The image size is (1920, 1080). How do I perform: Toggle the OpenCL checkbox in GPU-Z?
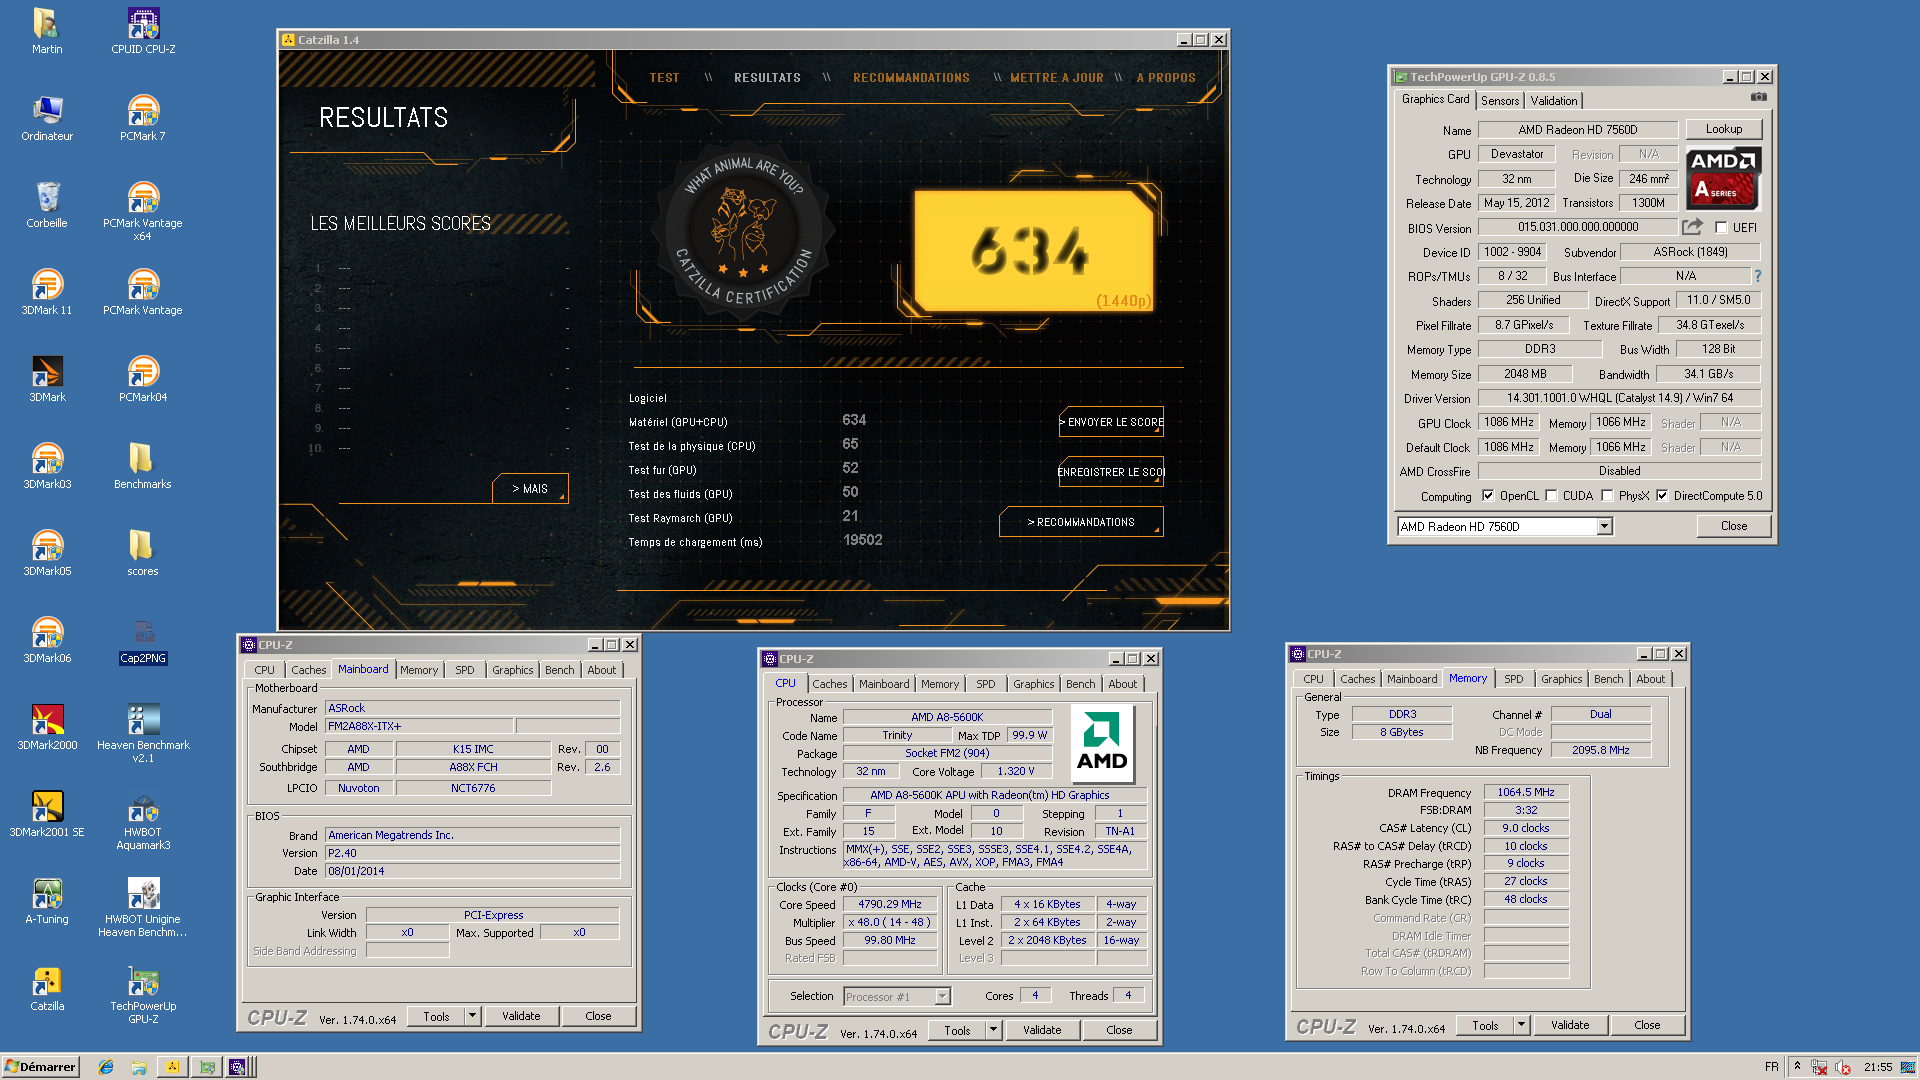coord(1488,495)
